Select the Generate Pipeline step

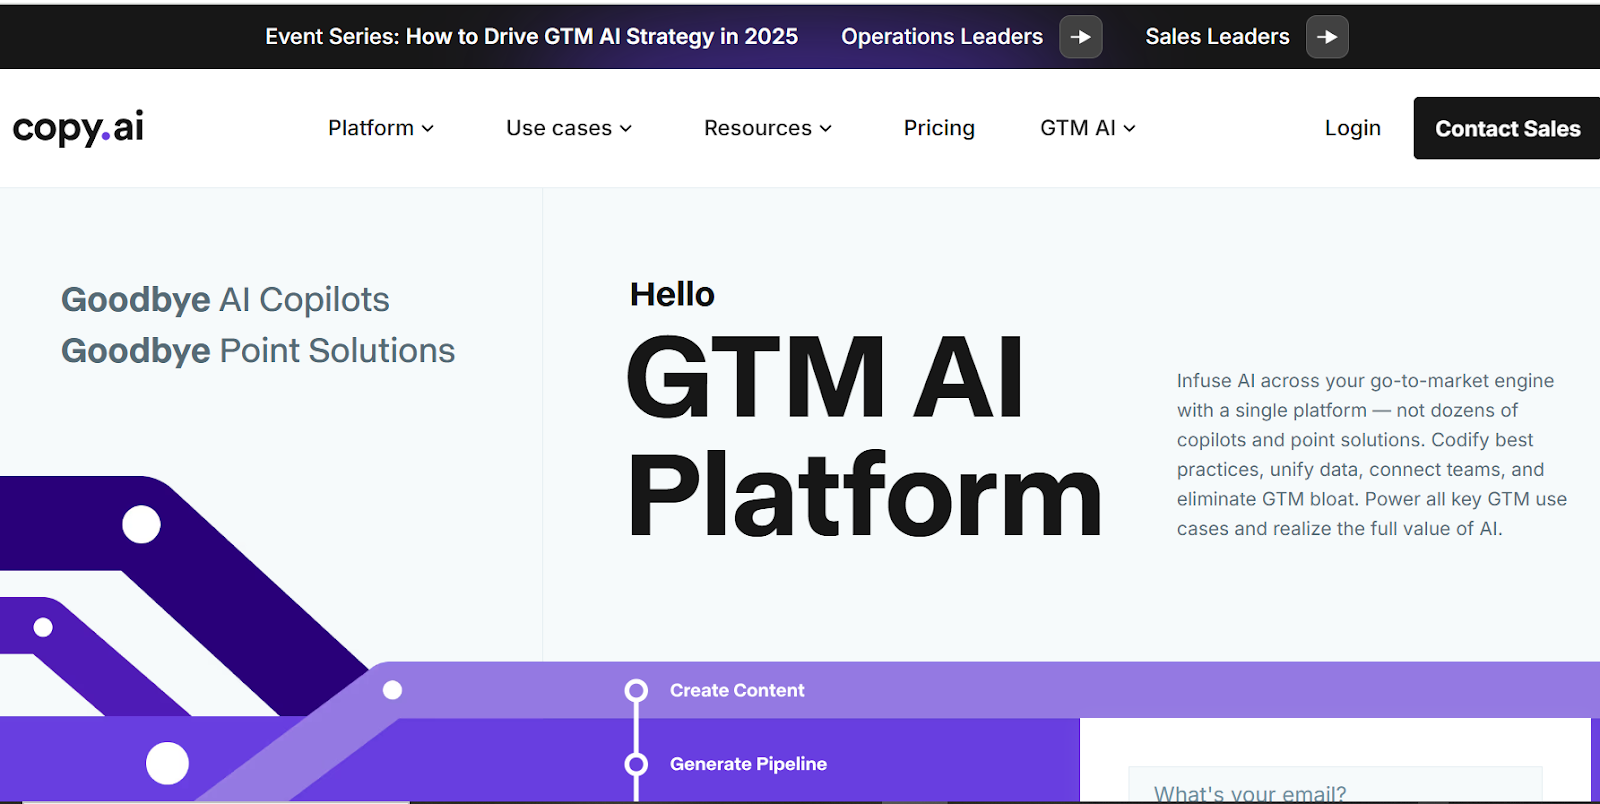click(x=748, y=764)
